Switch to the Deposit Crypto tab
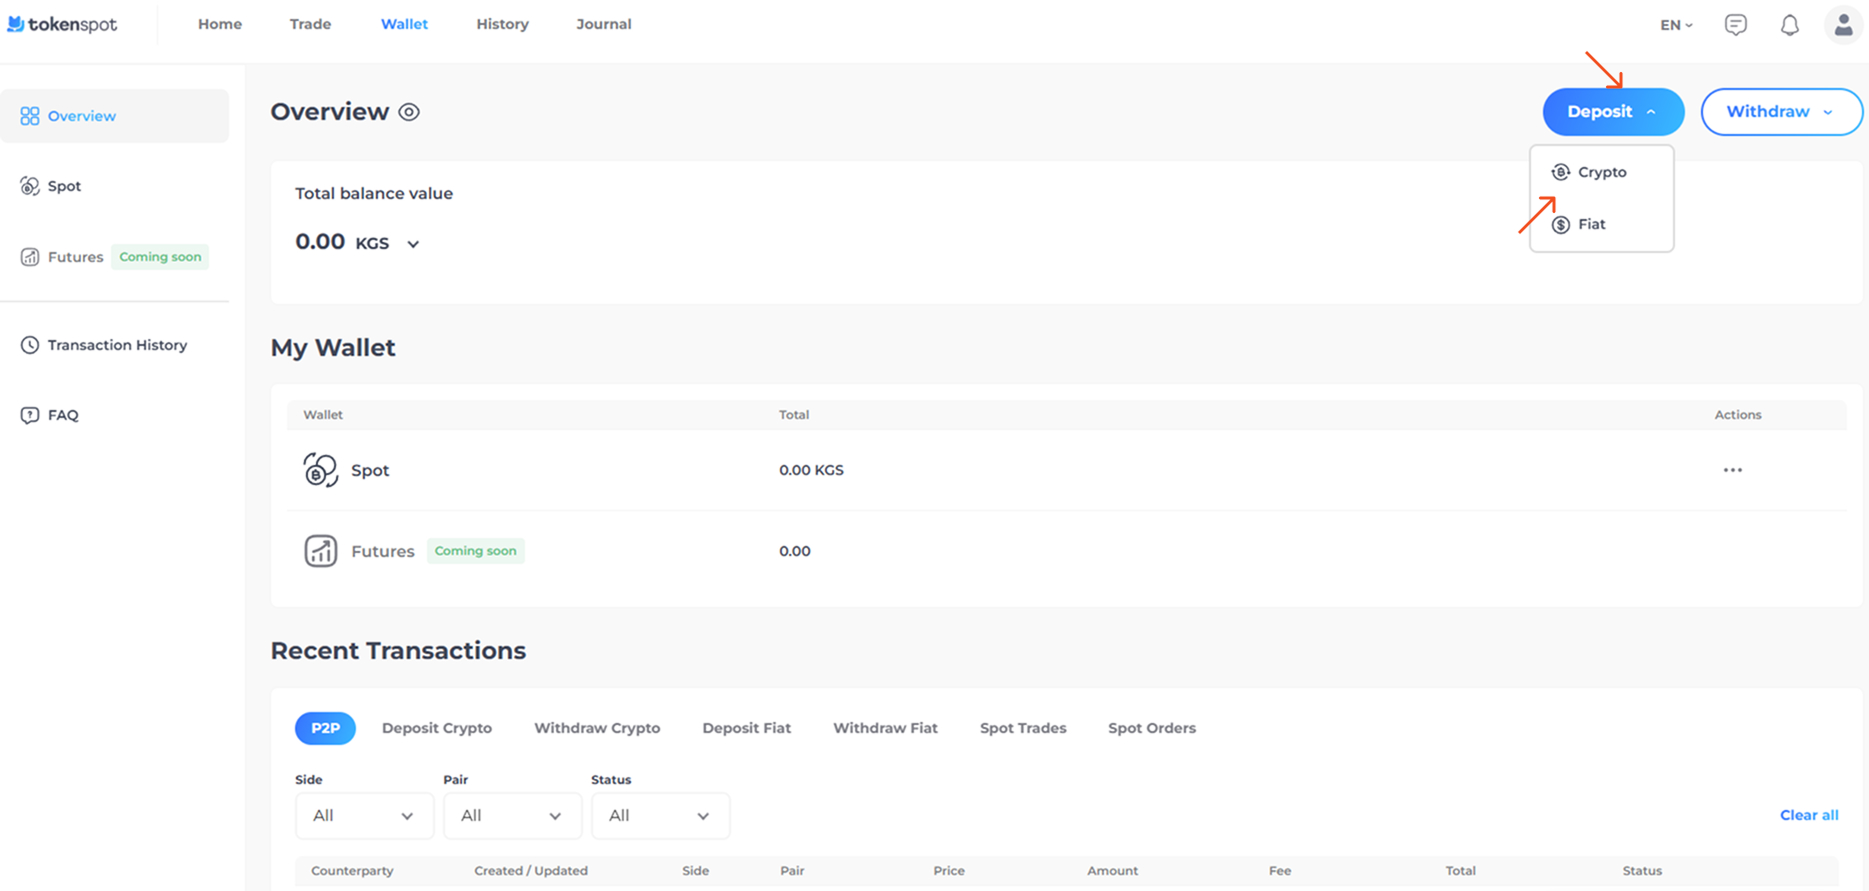This screenshot has width=1869, height=891. point(436,728)
